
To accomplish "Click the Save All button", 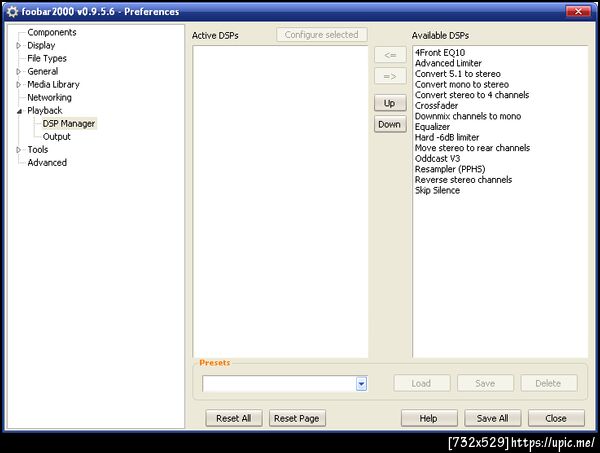I will coord(492,418).
